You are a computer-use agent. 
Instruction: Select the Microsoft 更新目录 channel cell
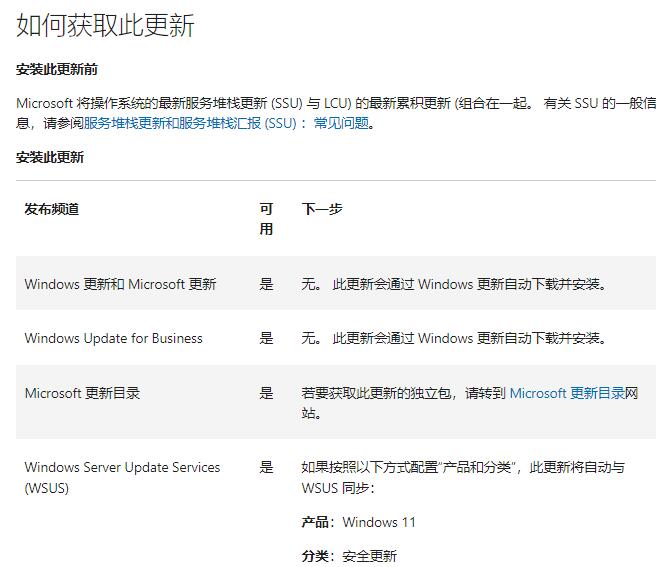[x=82, y=393]
